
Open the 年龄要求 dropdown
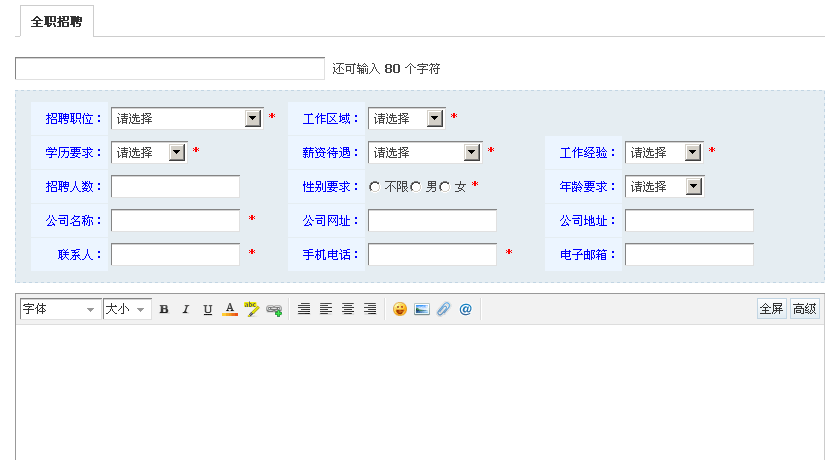click(664, 186)
